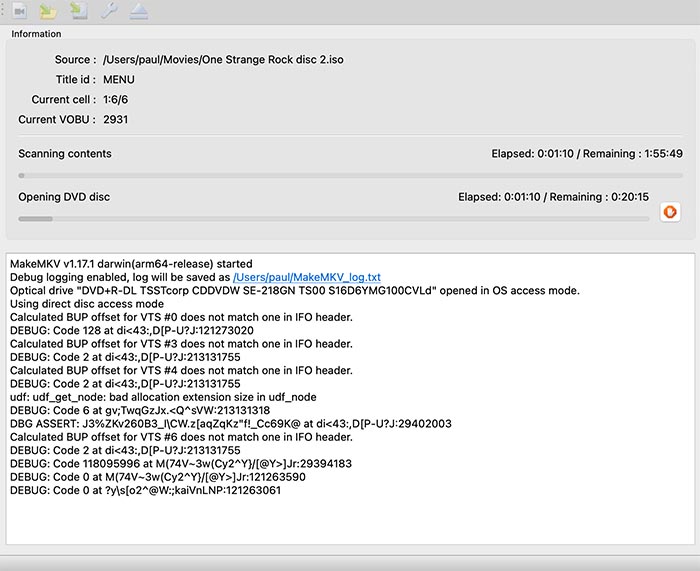Screen dimensions: 700x571
Task: Click the Current VOBU value 2931
Action: tap(116, 119)
